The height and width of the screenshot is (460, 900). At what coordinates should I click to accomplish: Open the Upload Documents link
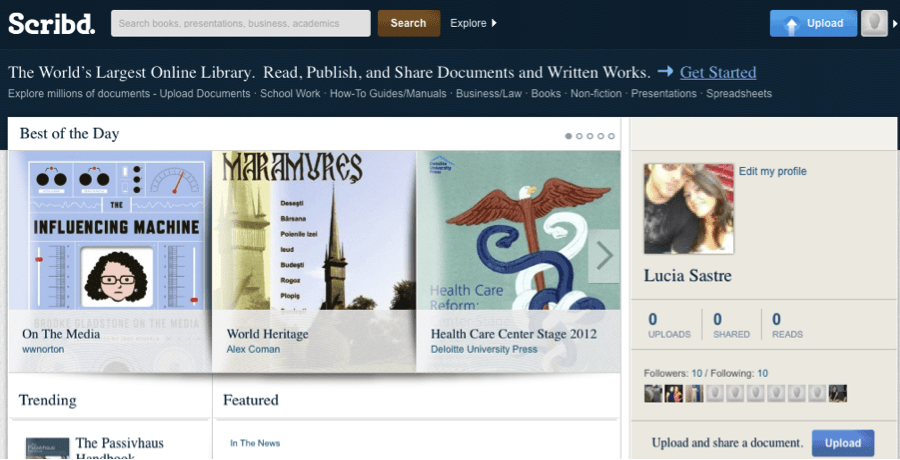pyautogui.click(x=205, y=94)
